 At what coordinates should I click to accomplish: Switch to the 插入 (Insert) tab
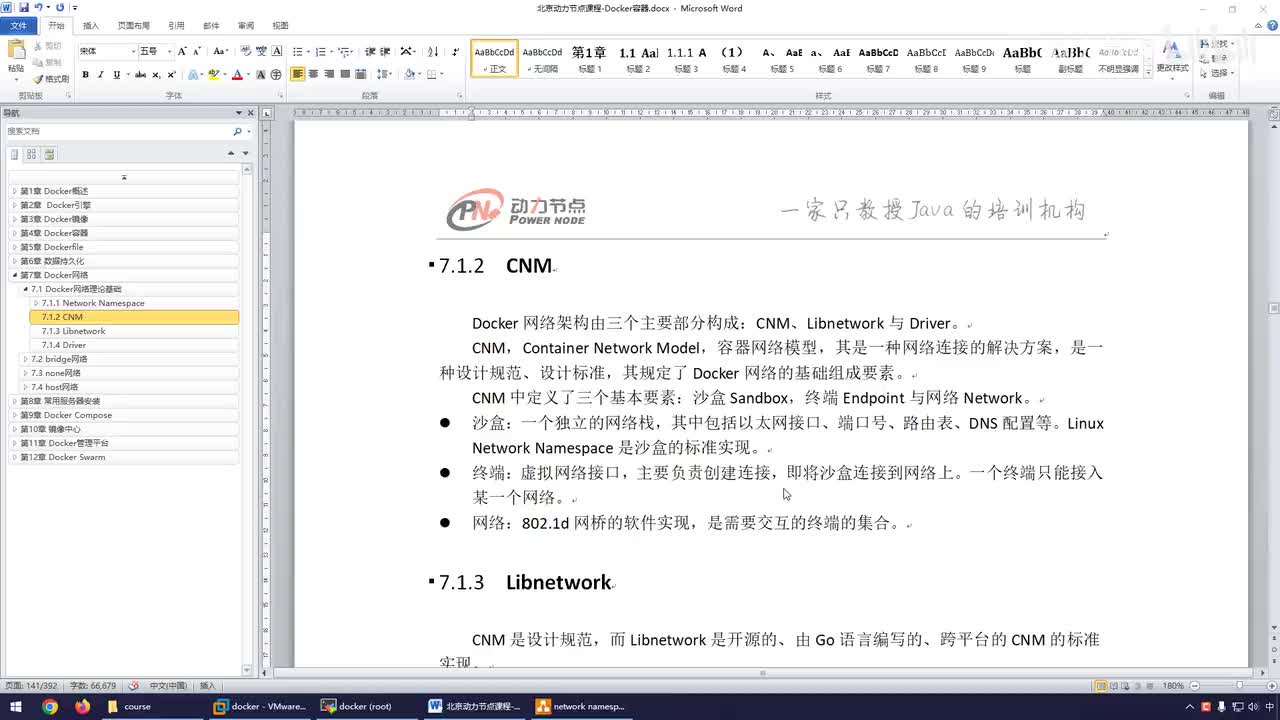(90, 26)
